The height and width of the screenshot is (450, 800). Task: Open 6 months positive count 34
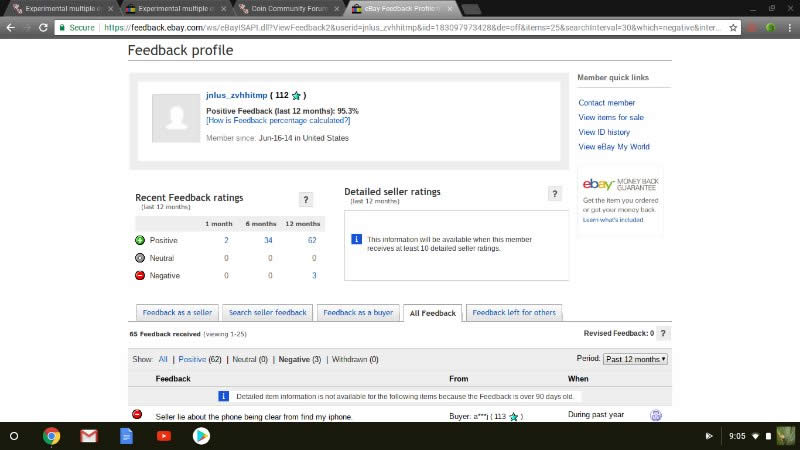[268, 240]
